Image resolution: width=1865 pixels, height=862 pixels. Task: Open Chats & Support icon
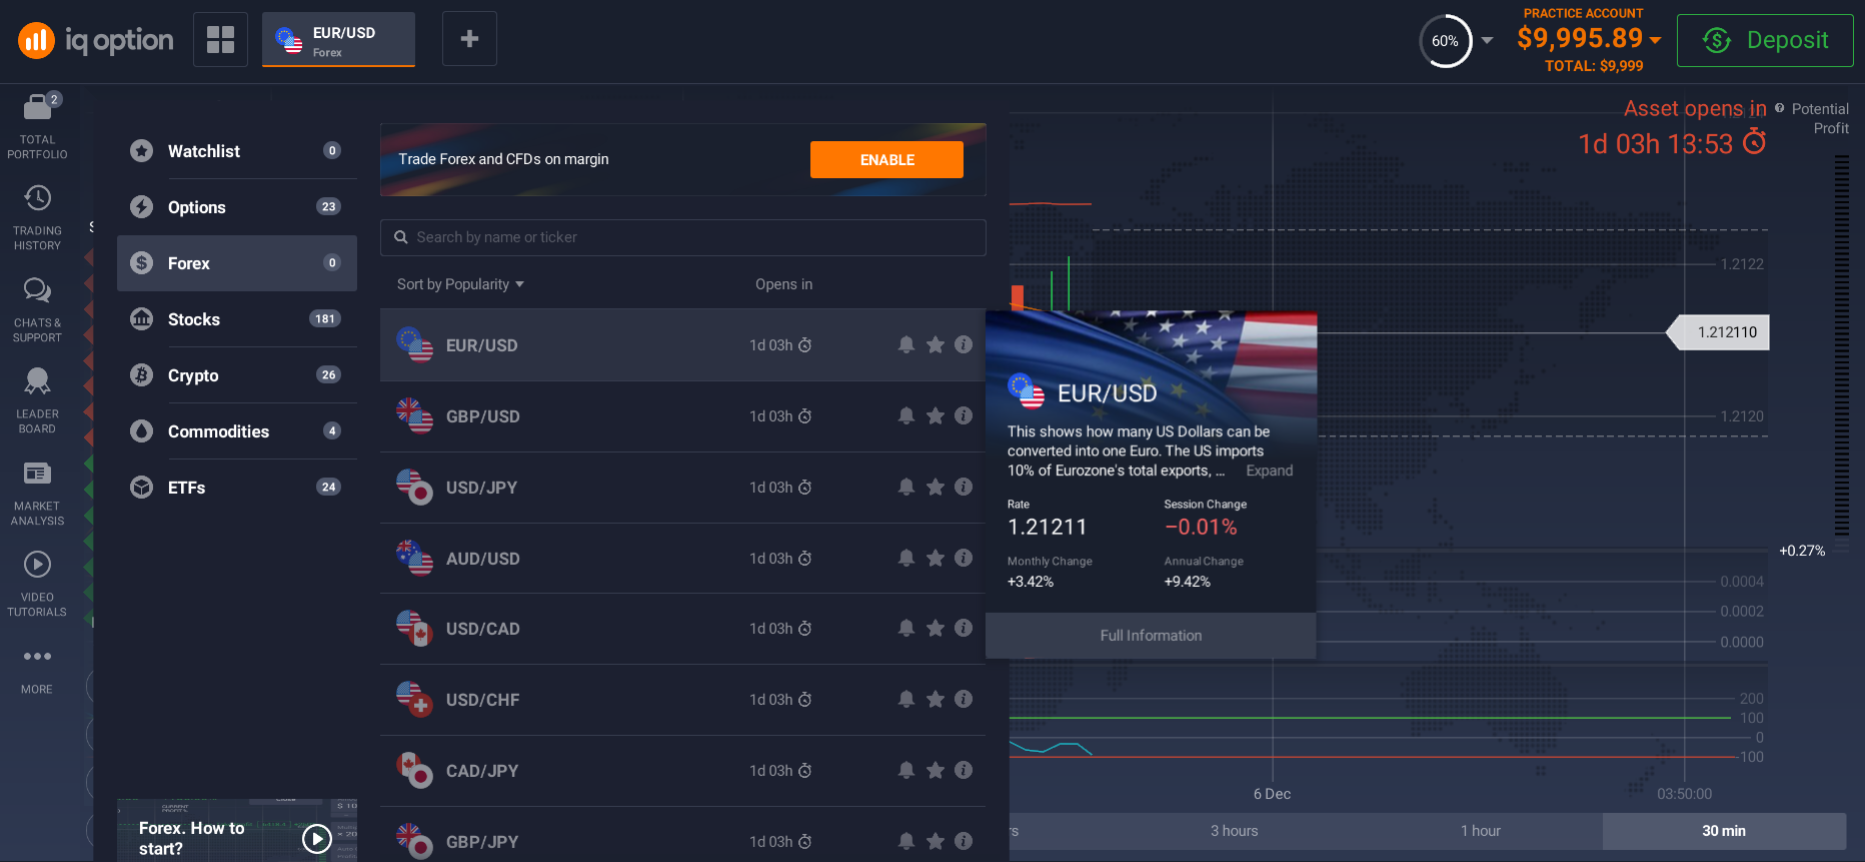pyautogui.click(x=38, y=290)
